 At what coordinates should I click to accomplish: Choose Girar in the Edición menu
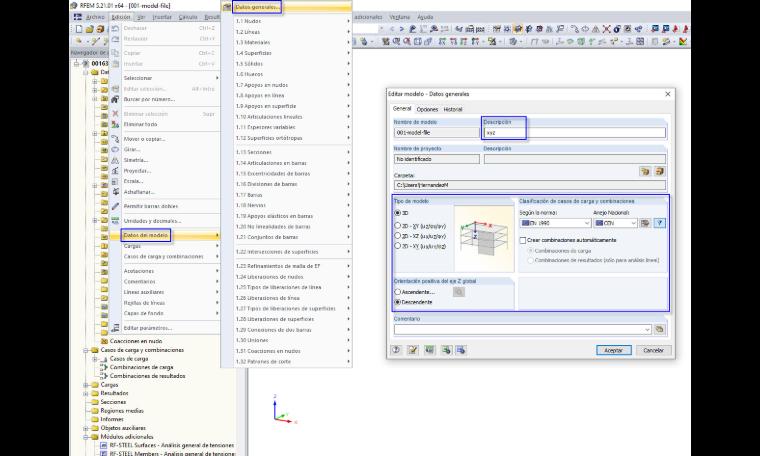click(x=131, y=149)
